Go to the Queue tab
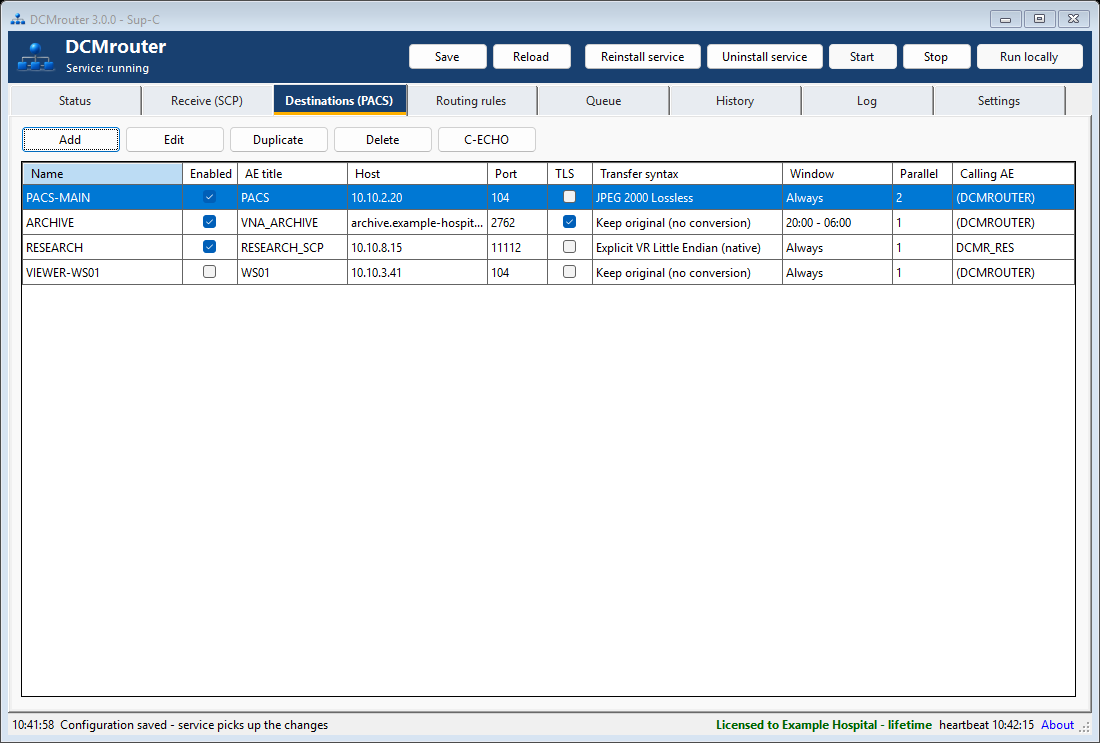The width and height of the screenshot is (1100, 743). [603, 100]
